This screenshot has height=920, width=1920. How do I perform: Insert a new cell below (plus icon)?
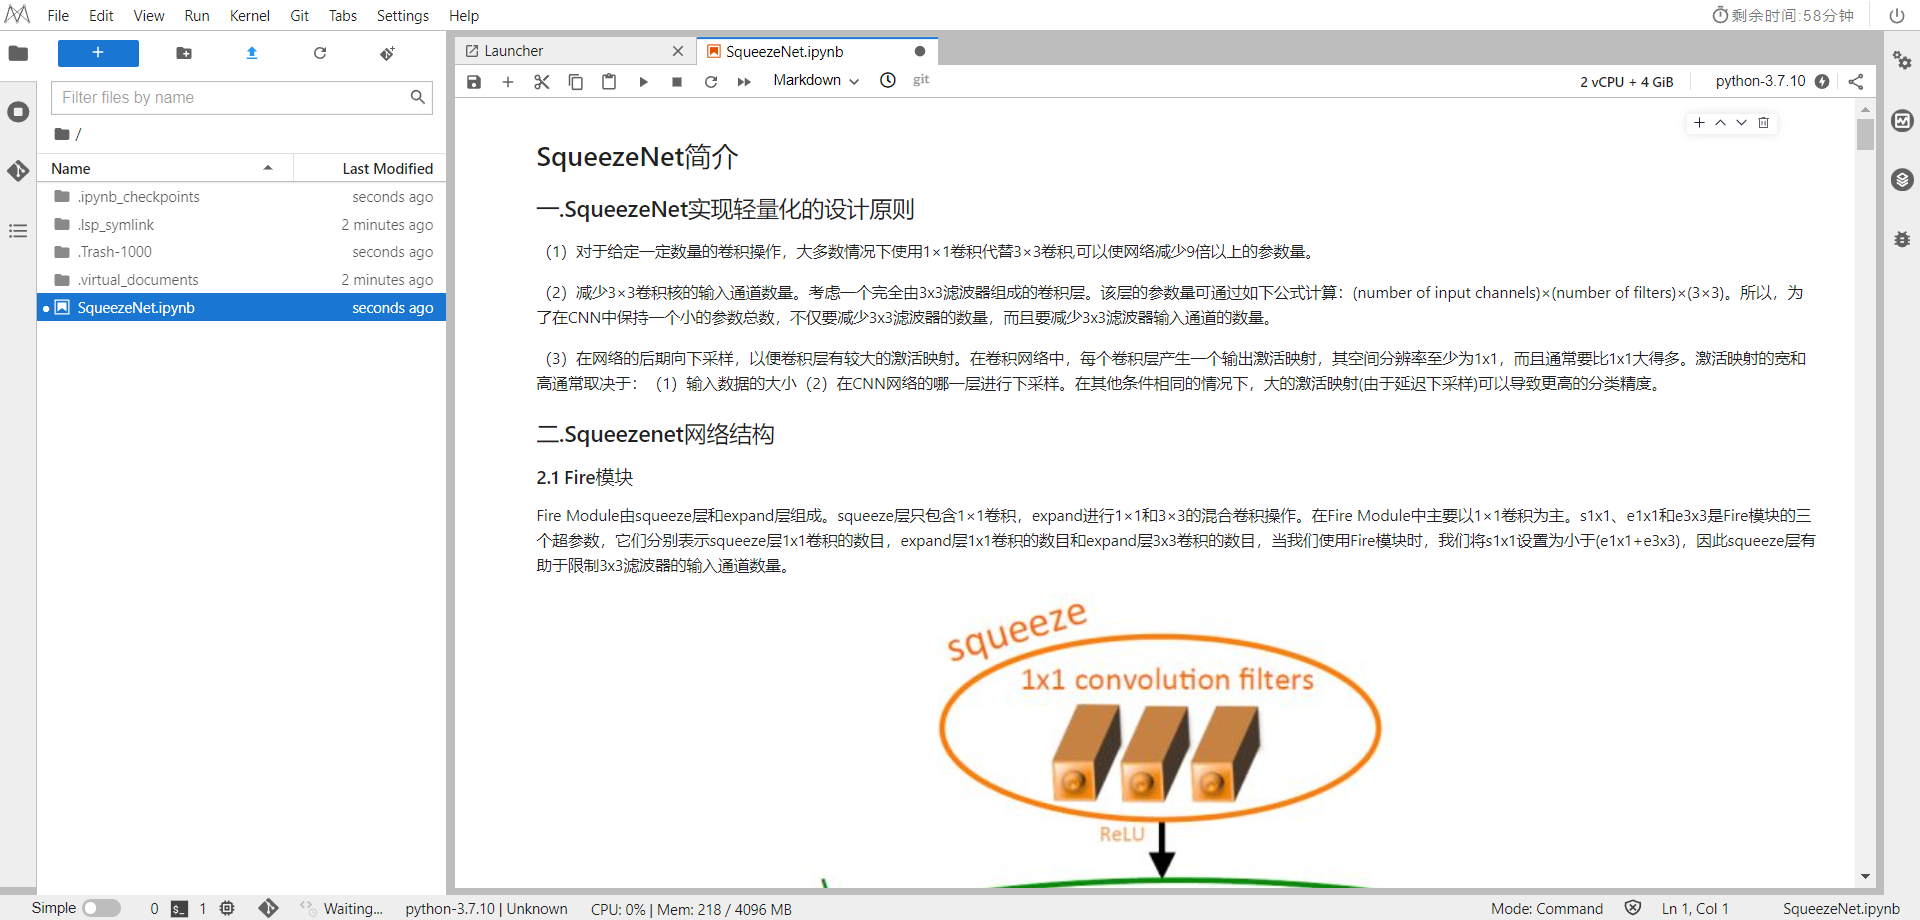[508, 81]
